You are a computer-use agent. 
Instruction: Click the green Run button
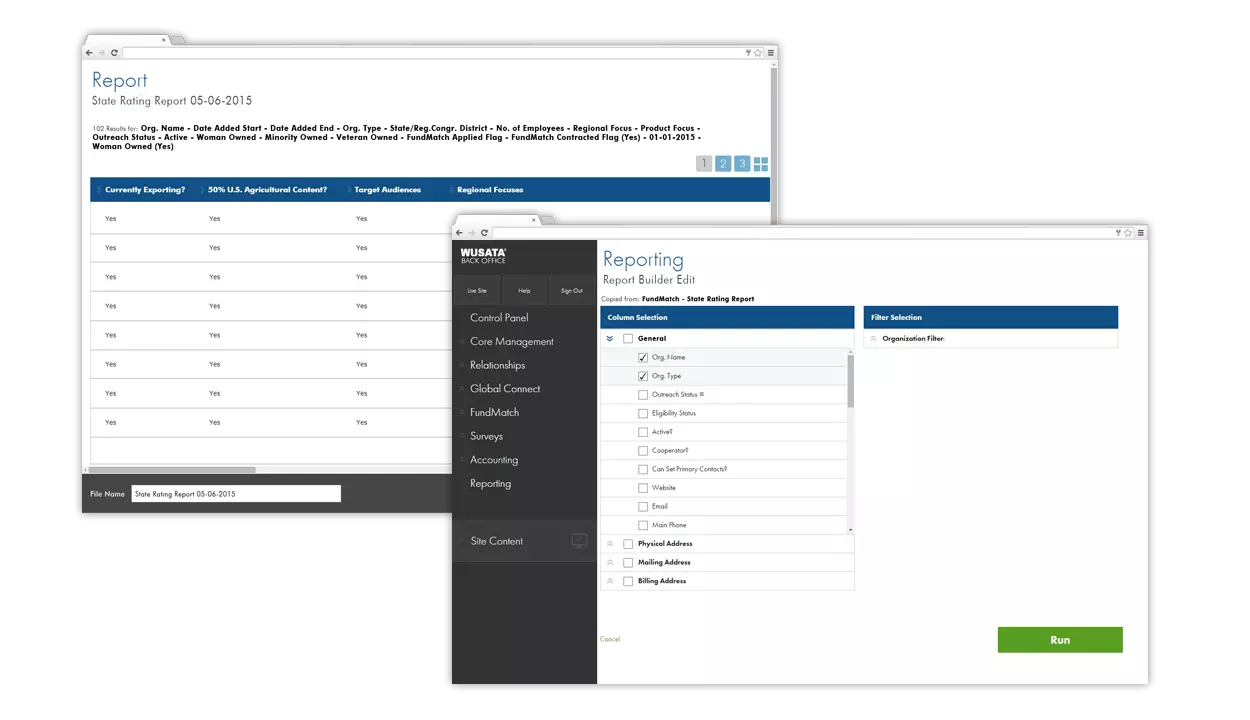click(x=1059, y=640)
